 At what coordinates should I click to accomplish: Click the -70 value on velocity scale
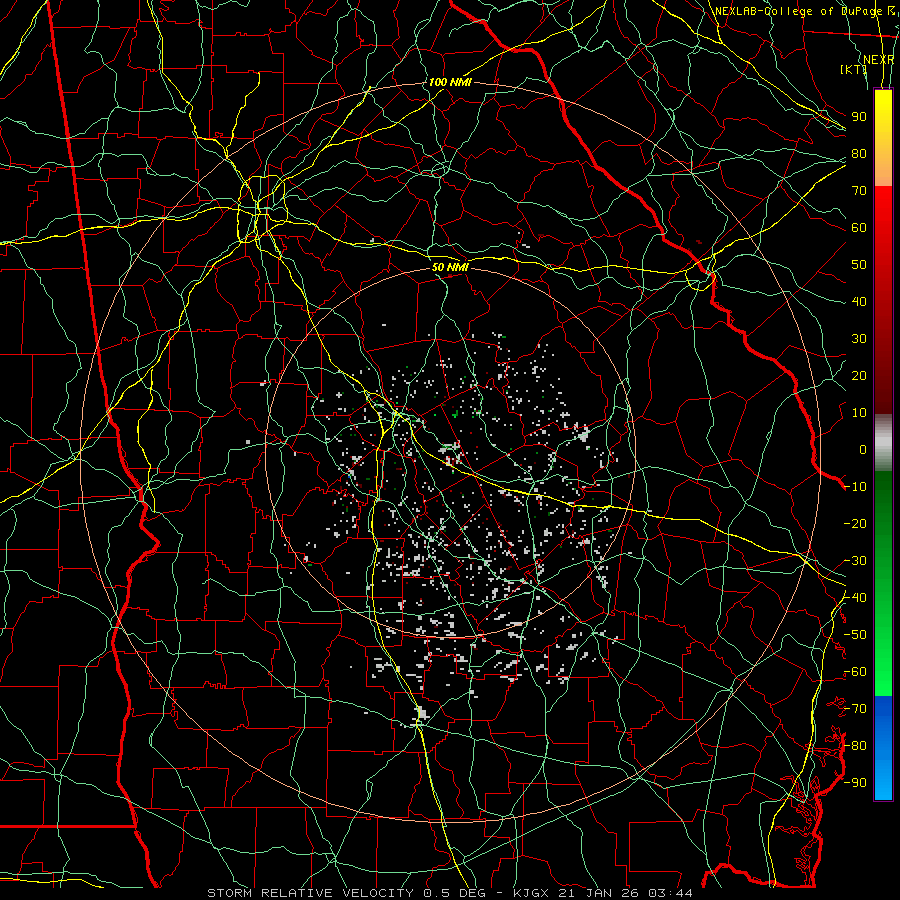click(855, 709)
